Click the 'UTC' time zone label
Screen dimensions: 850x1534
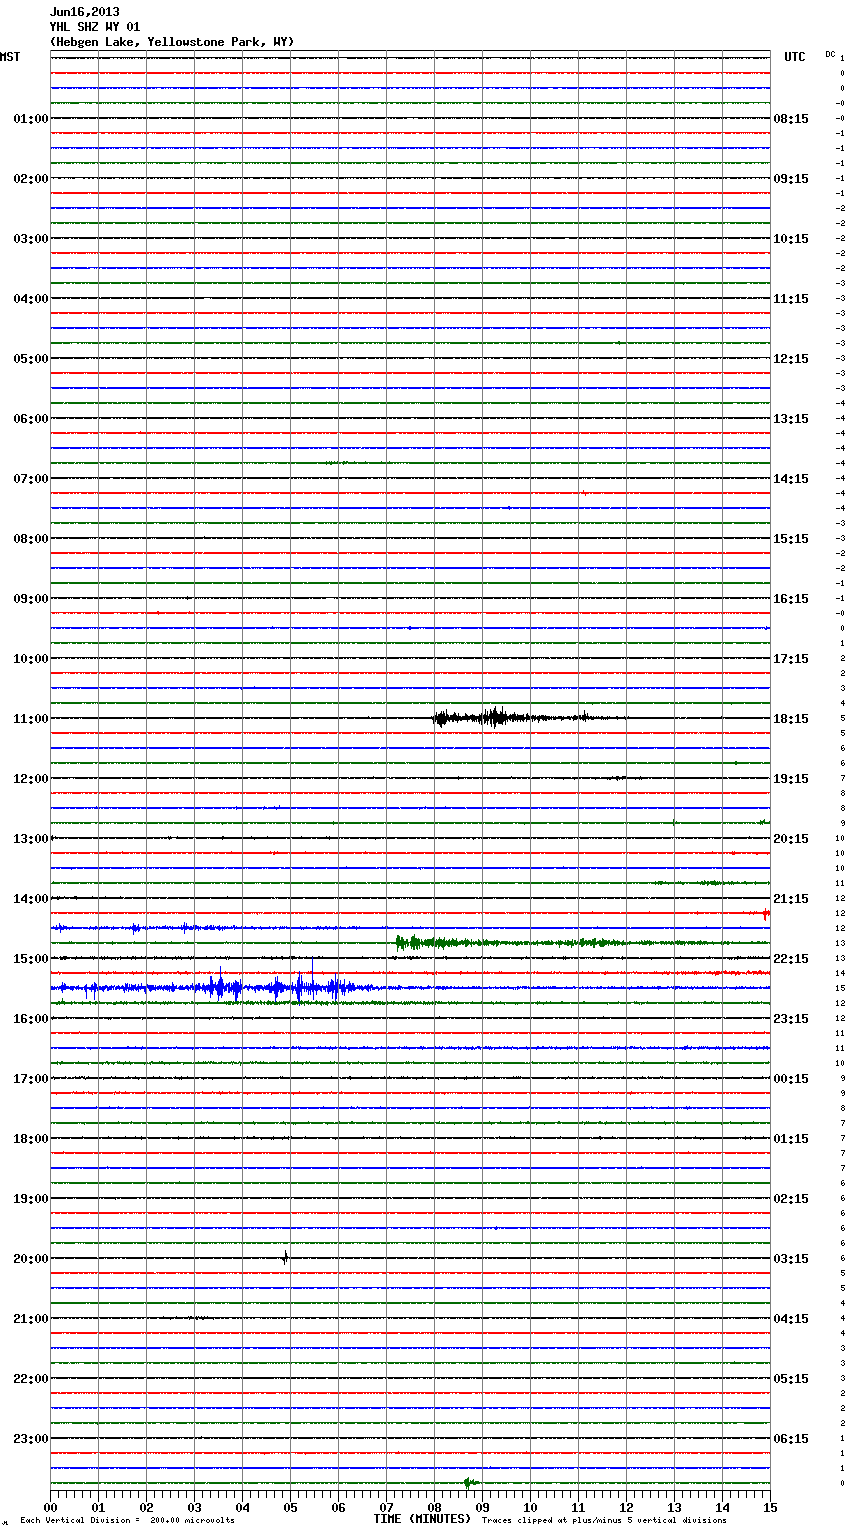click(x=795, y=57)
